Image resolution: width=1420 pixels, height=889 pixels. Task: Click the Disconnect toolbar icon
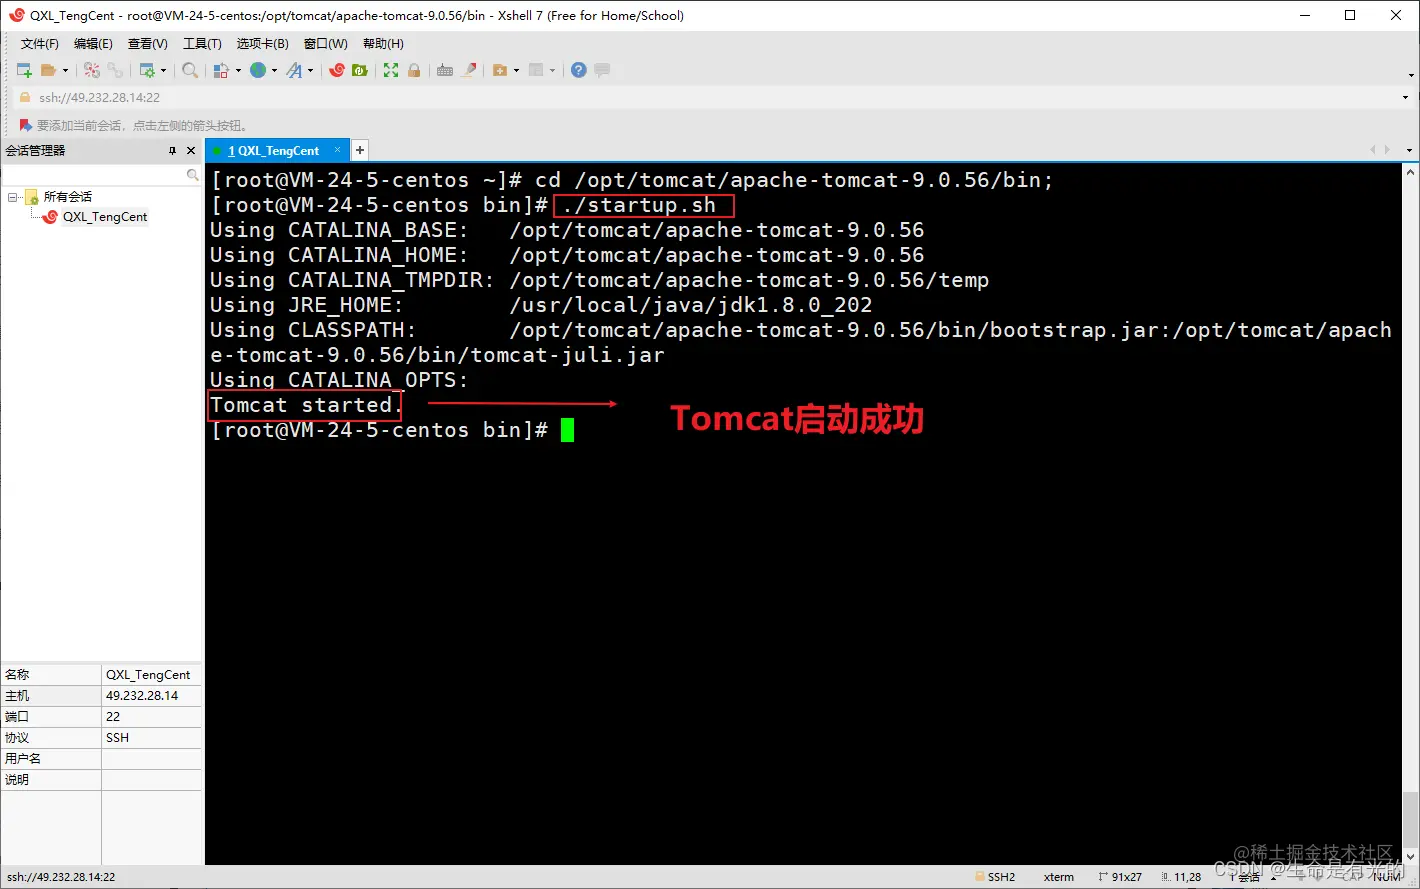92,70
